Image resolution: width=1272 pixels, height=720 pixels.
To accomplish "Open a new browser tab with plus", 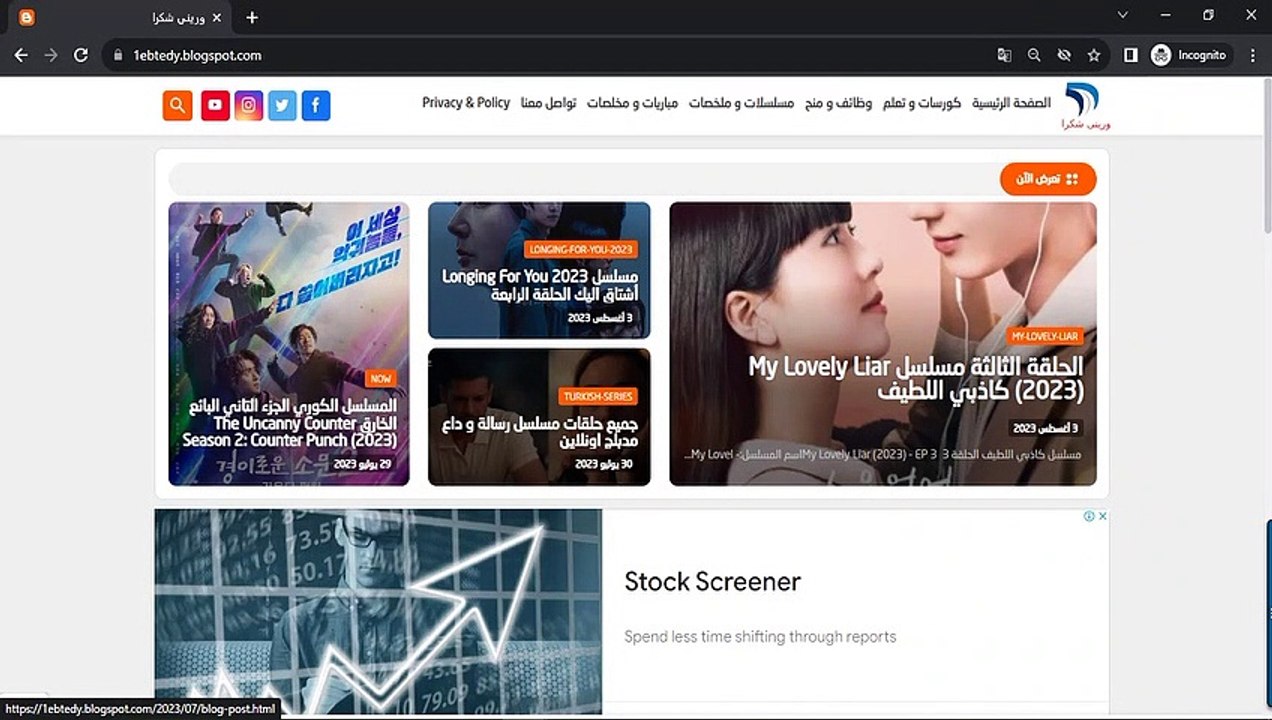I will 252,17.
